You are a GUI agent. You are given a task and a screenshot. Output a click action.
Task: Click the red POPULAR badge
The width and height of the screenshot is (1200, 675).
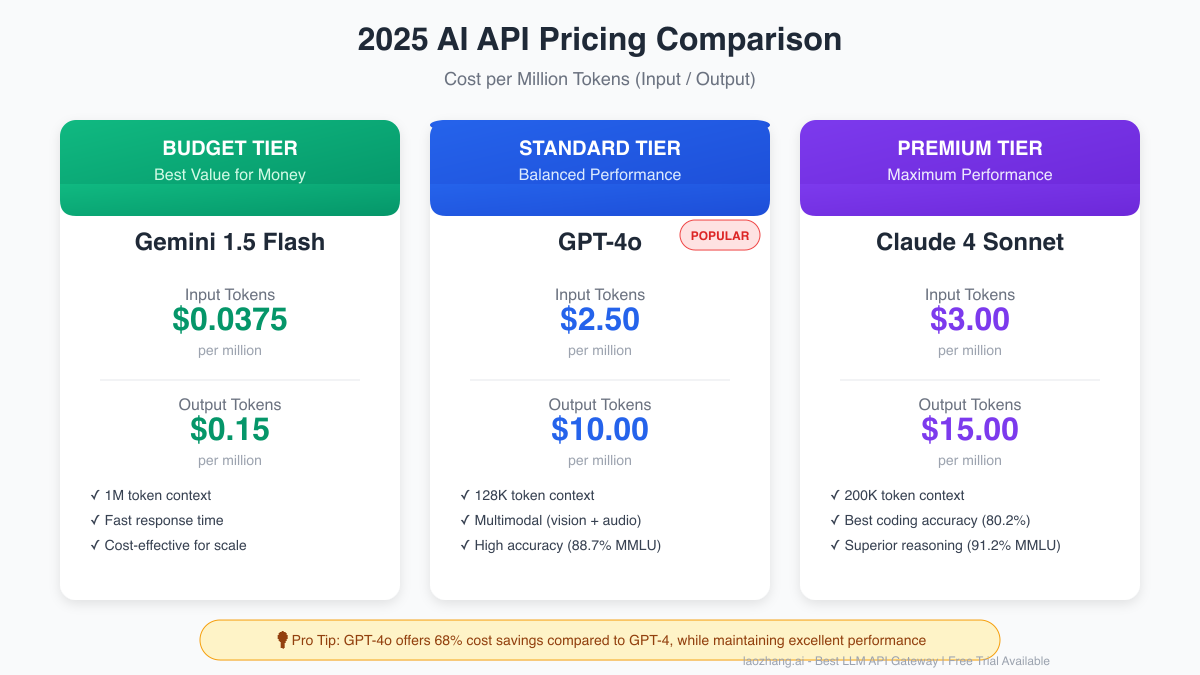tap(720, 236)
